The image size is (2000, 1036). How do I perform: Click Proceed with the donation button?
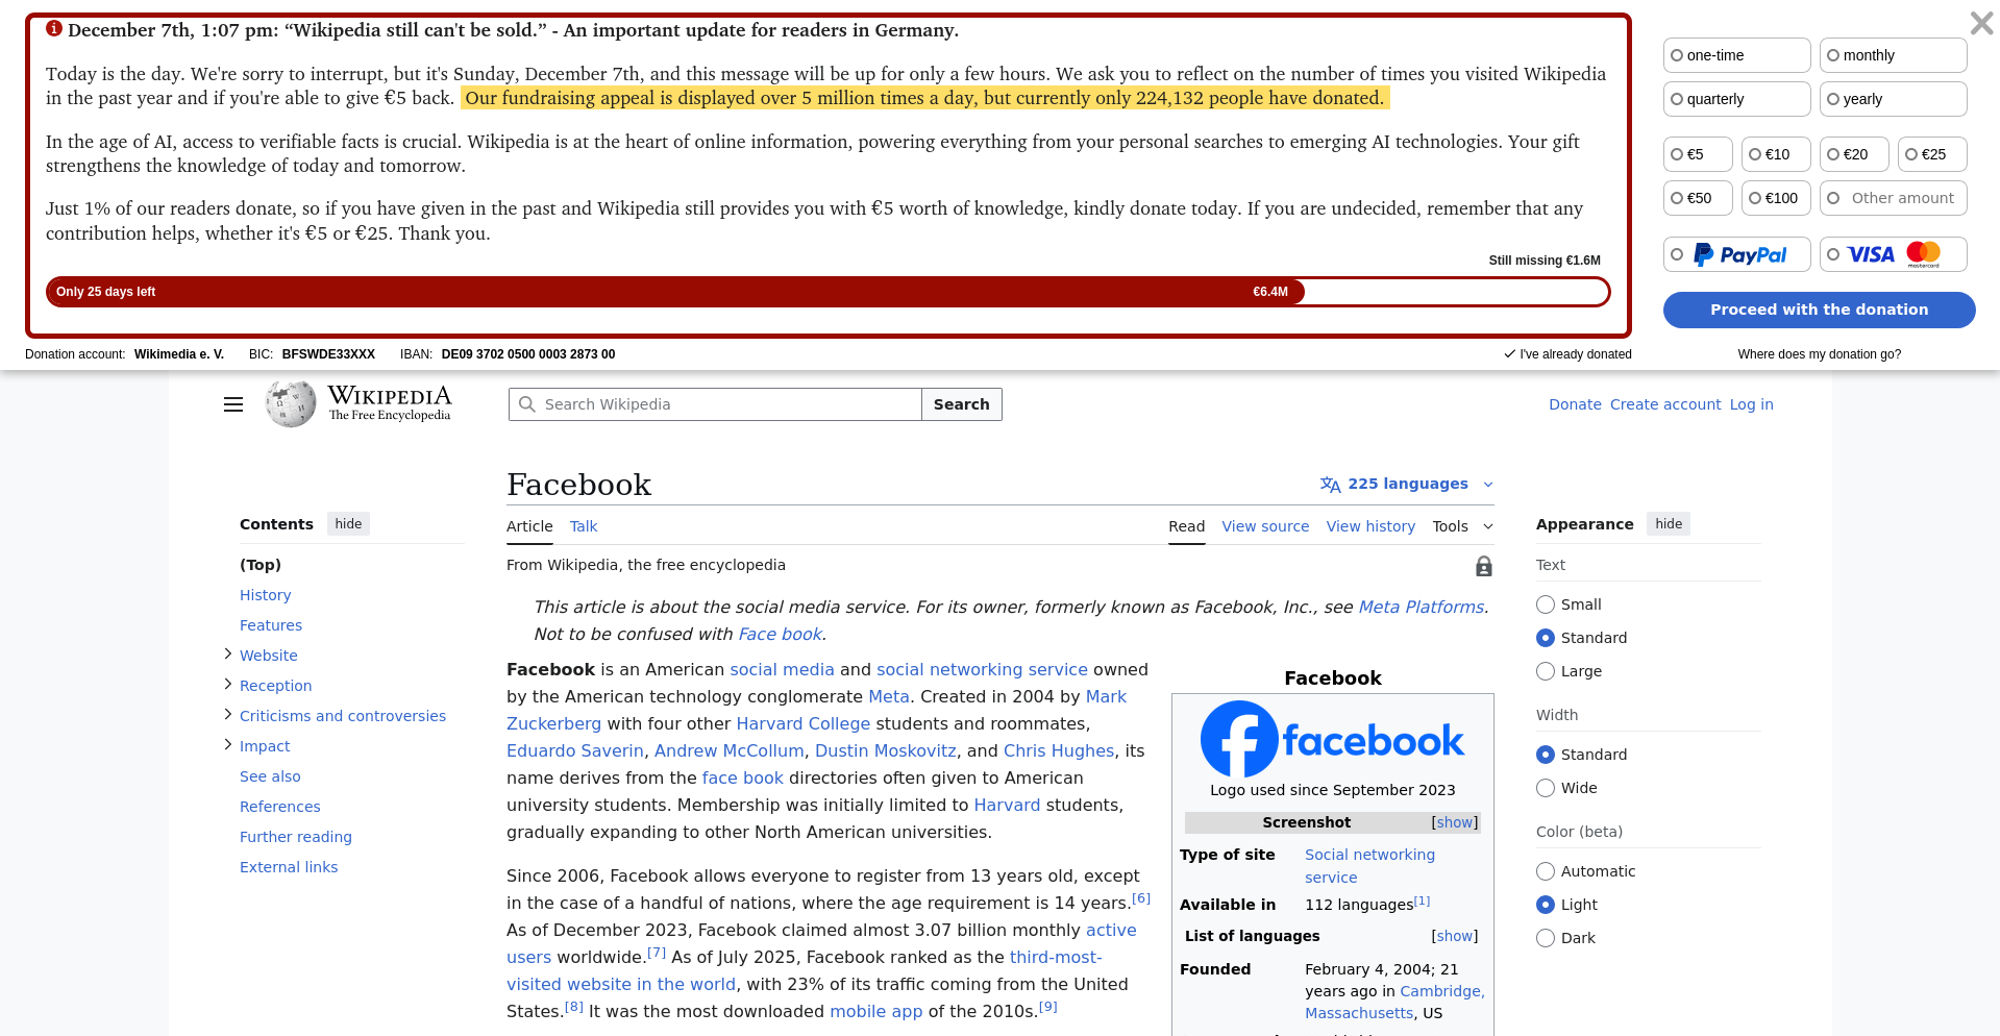(1818, 310)
